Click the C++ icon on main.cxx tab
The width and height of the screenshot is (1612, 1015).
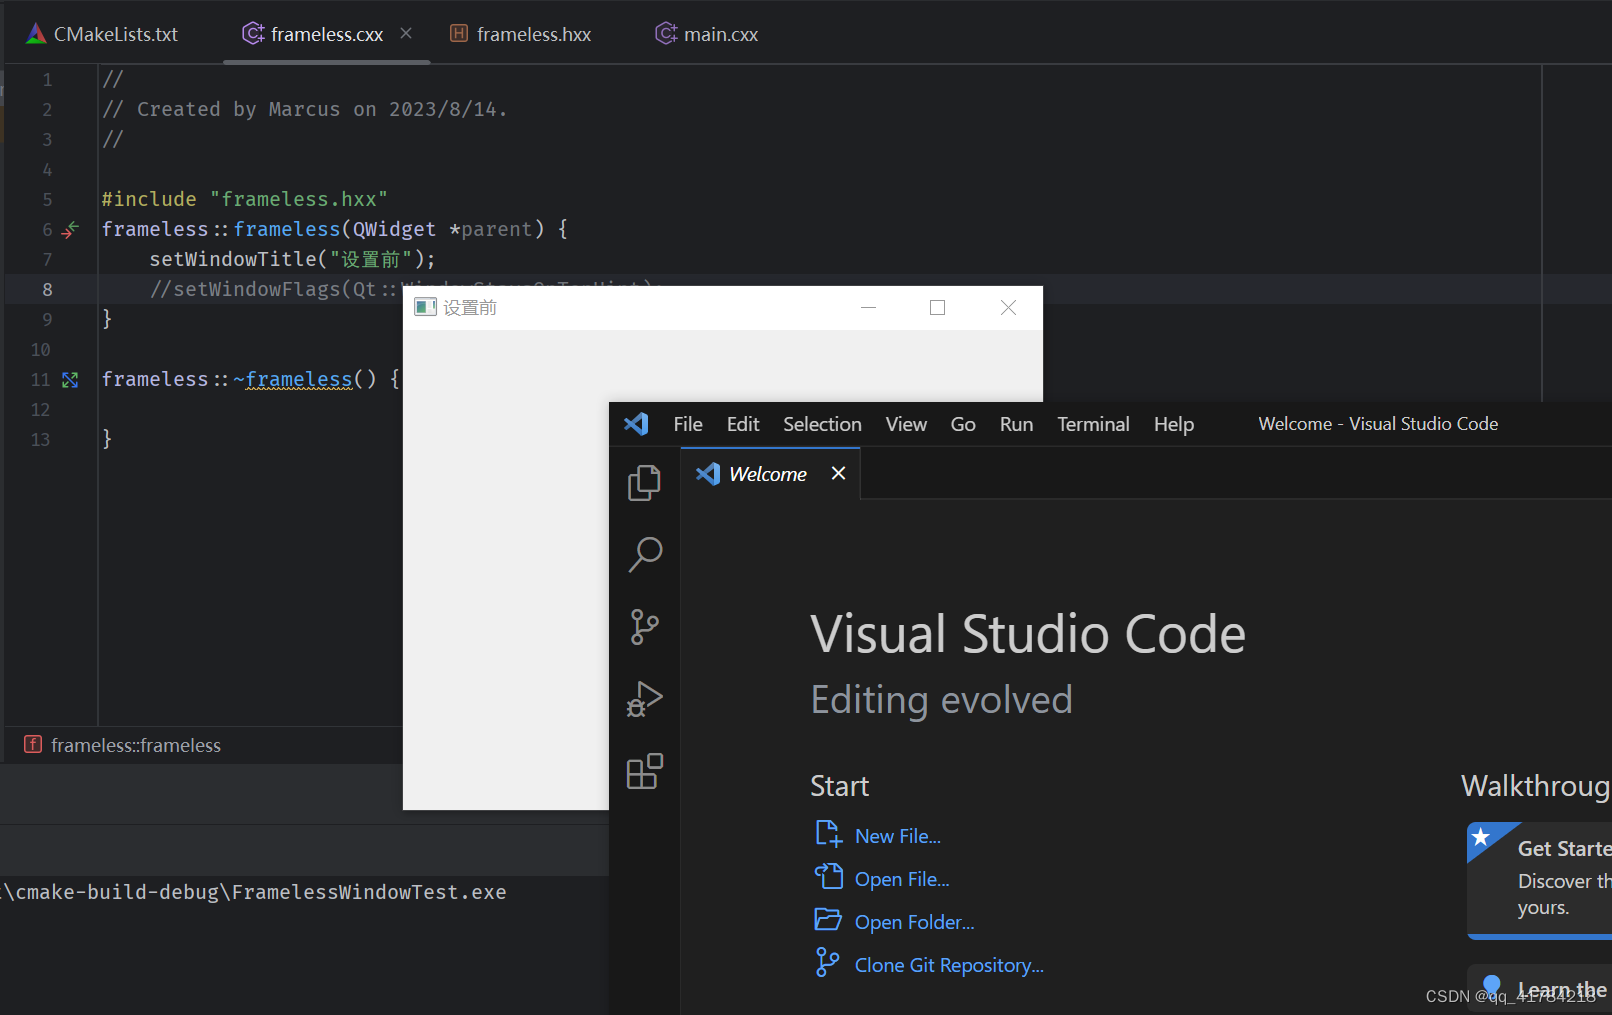[x=666, y=34]
